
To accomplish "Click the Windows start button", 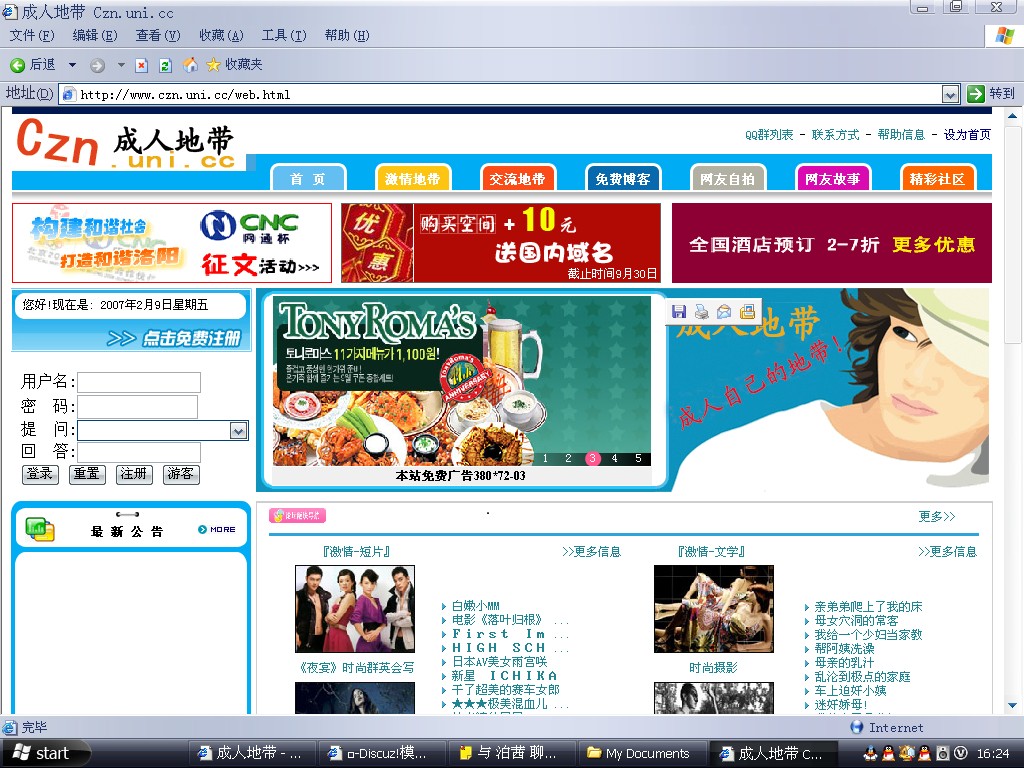I will (44, 753).
